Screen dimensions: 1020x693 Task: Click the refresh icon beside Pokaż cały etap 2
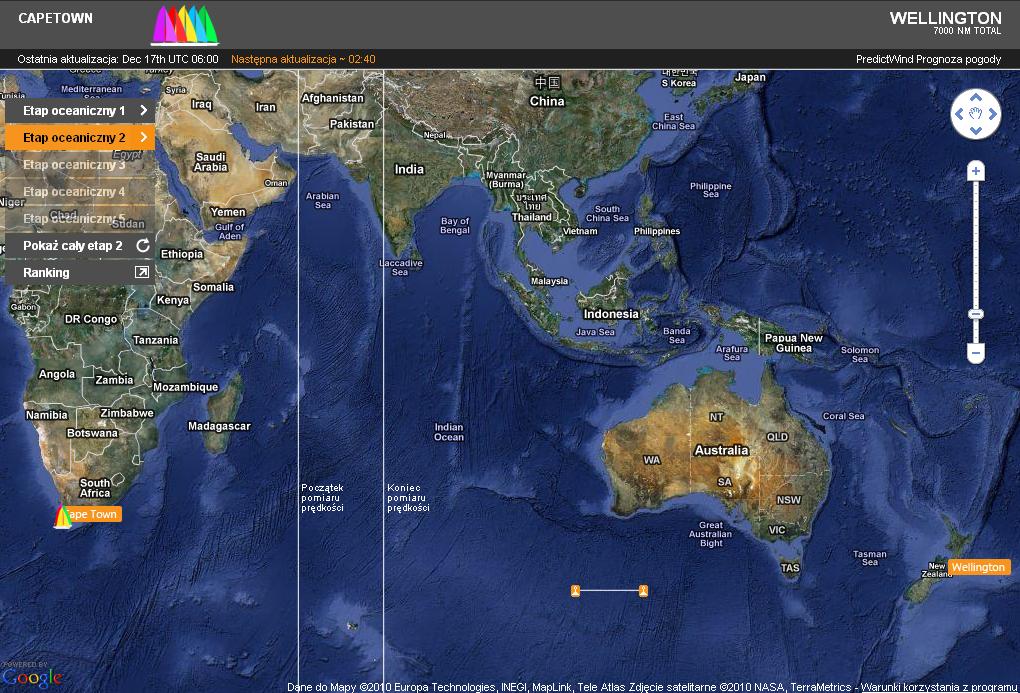click(x=143, y=245)
